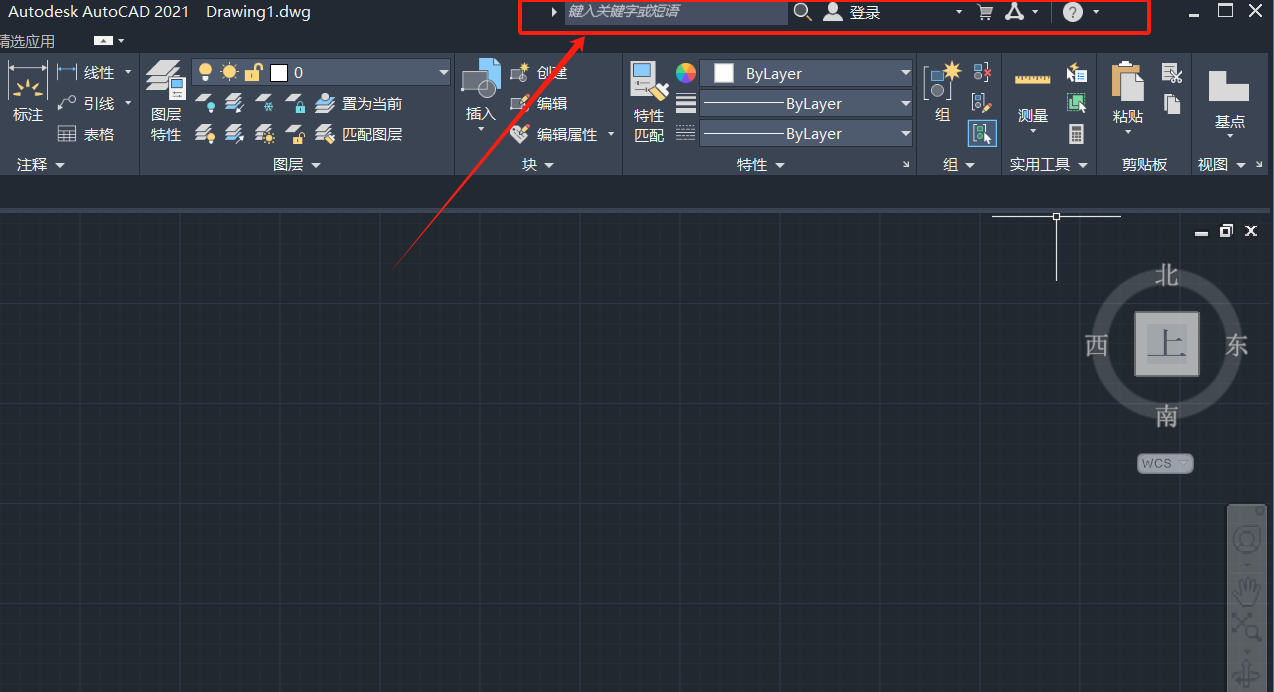1274x692 pixels.
Task: Click the 置为当前 make current button
Action: coord(359,104)
